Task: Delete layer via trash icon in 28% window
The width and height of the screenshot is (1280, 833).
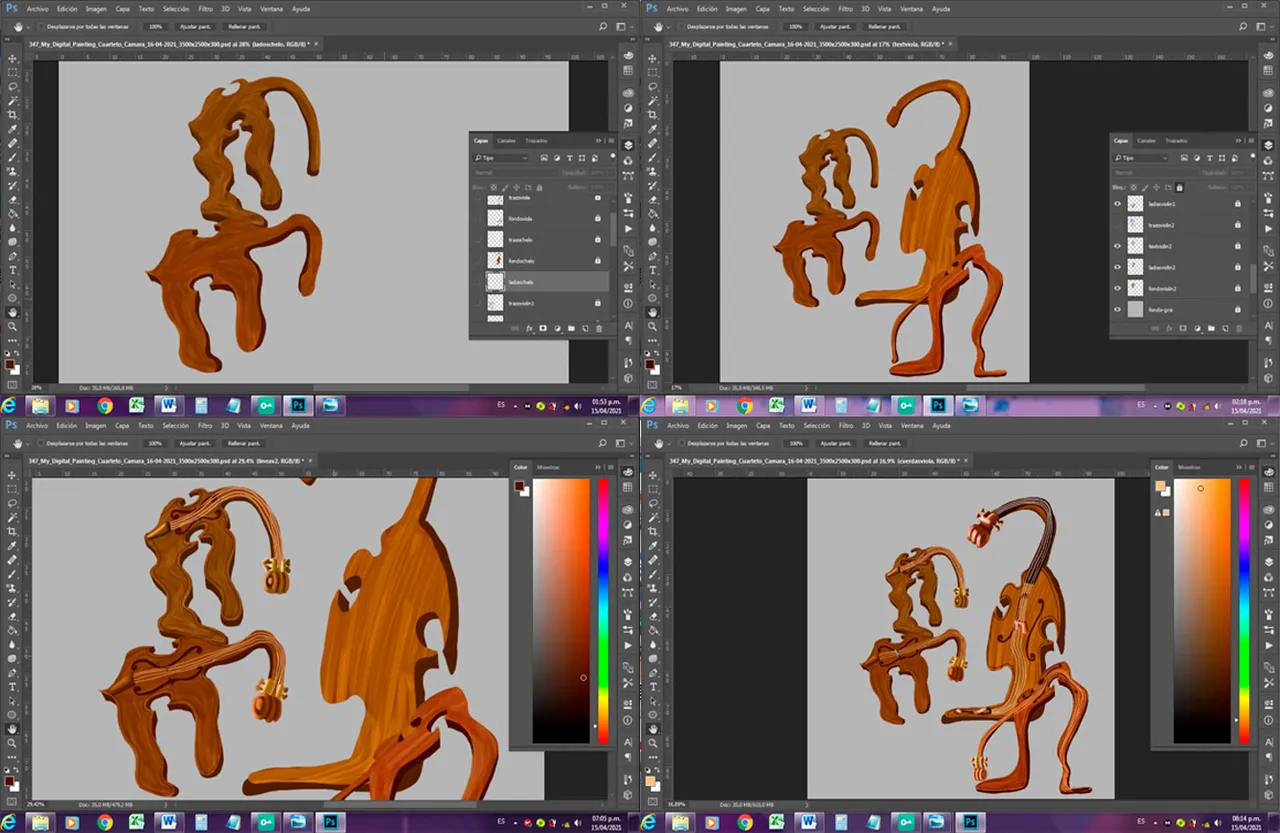Action: point(599,328)
